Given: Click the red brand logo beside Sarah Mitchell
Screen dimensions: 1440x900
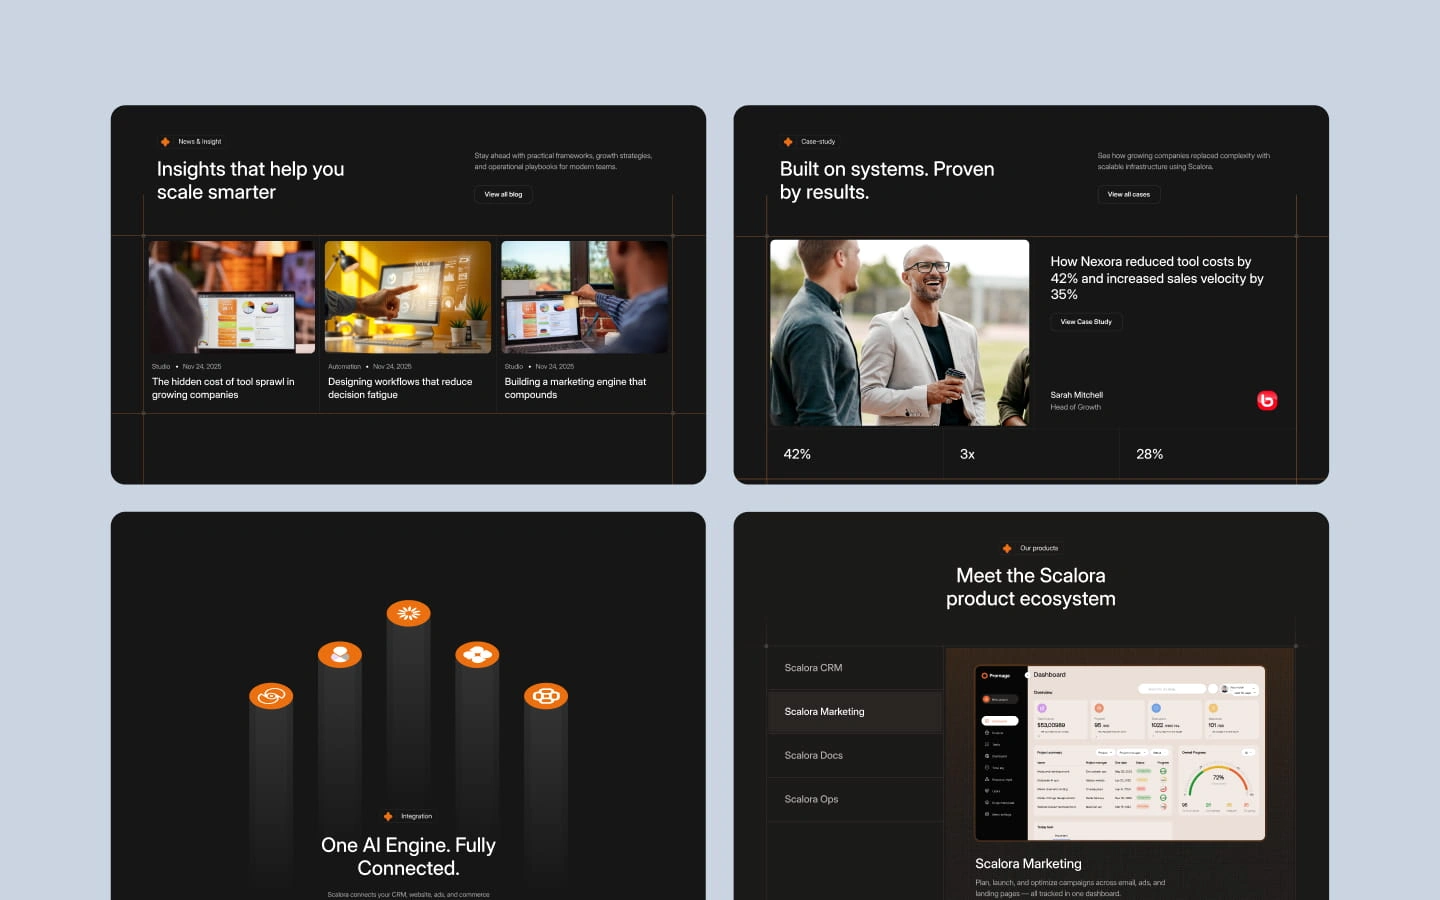Looking at the screenshot, I should pos(1267,400).
